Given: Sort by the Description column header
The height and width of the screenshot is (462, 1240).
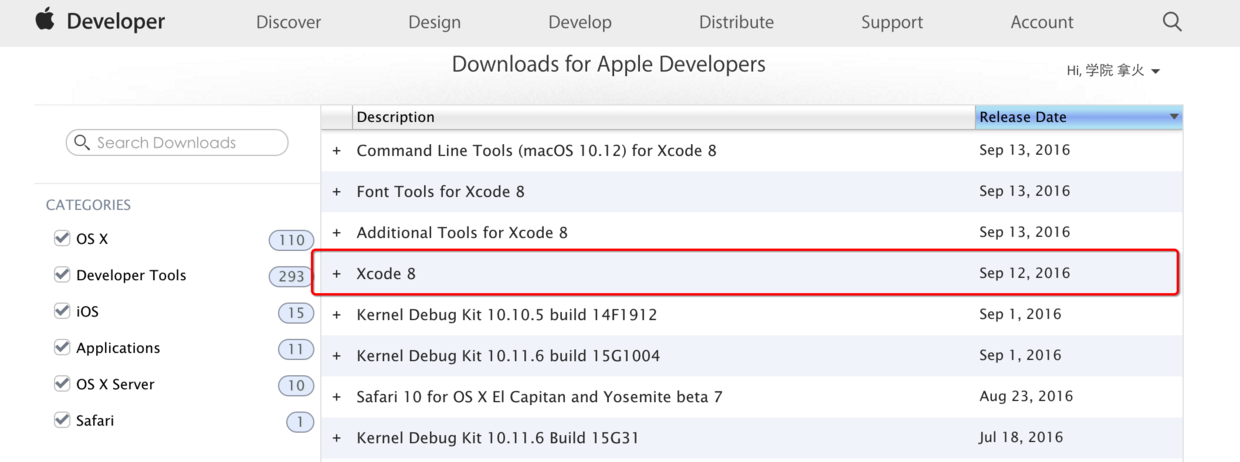Looking at the screenshot, I should pos(664,117).
